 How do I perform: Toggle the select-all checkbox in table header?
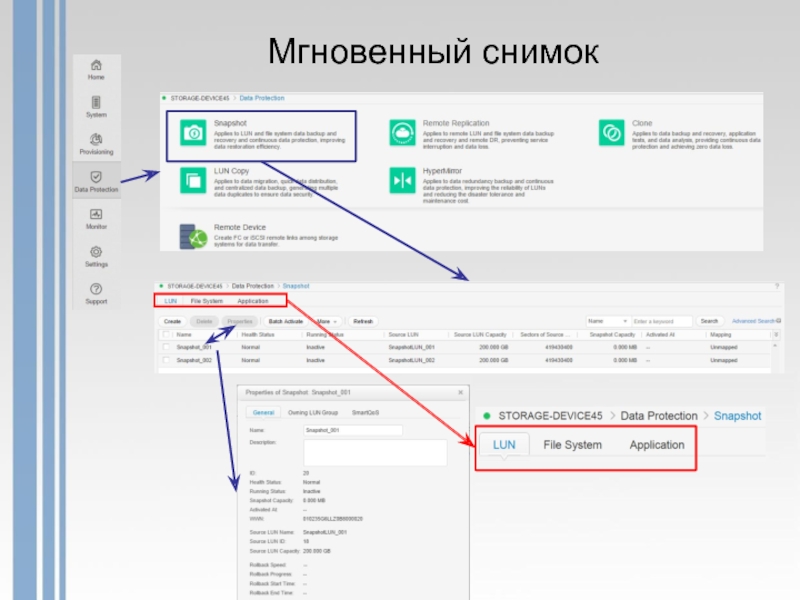(x=166, y=335)
